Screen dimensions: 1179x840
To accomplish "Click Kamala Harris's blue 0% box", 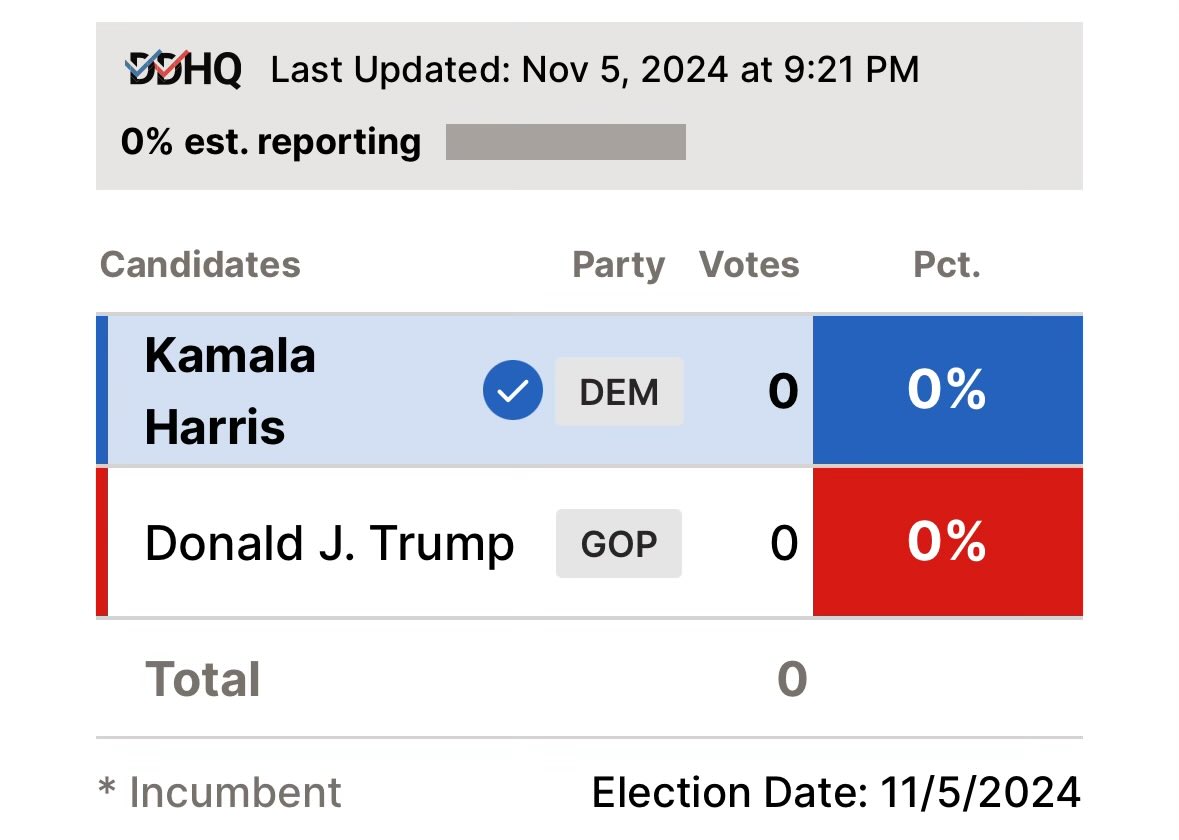I will coord(947,390).
